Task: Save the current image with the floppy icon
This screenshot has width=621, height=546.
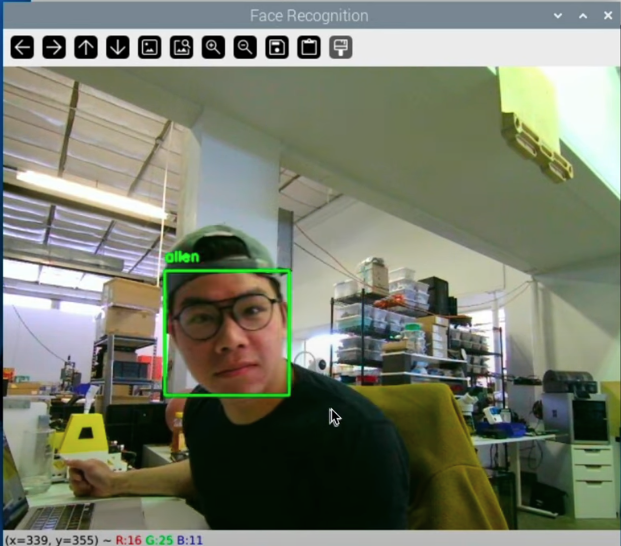Action: pos(277,47)
